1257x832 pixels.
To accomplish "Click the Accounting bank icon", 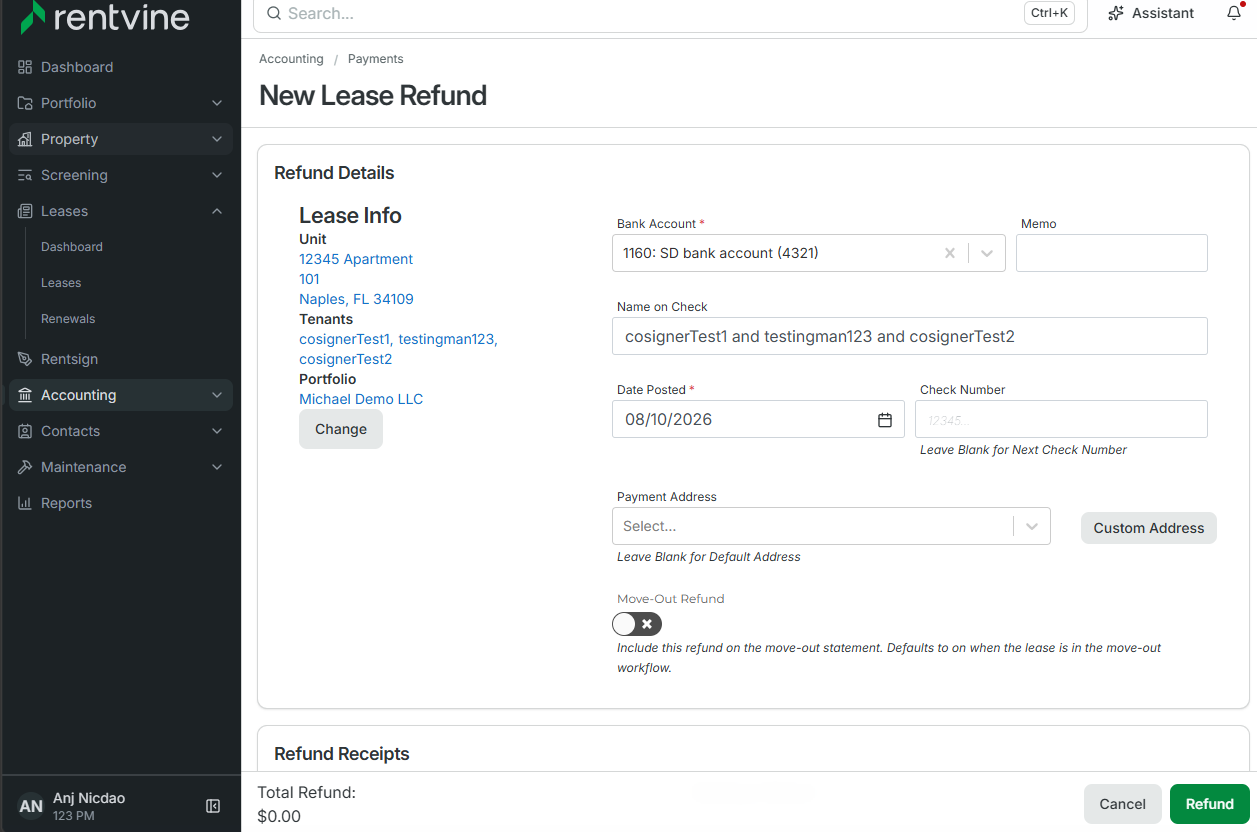I will (25, 395).
